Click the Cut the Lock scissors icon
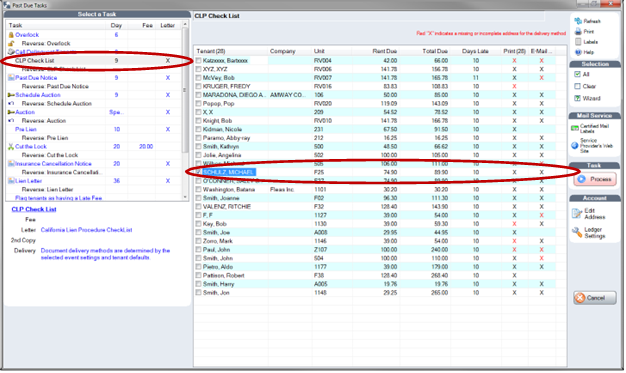 (x=11, y=147)
